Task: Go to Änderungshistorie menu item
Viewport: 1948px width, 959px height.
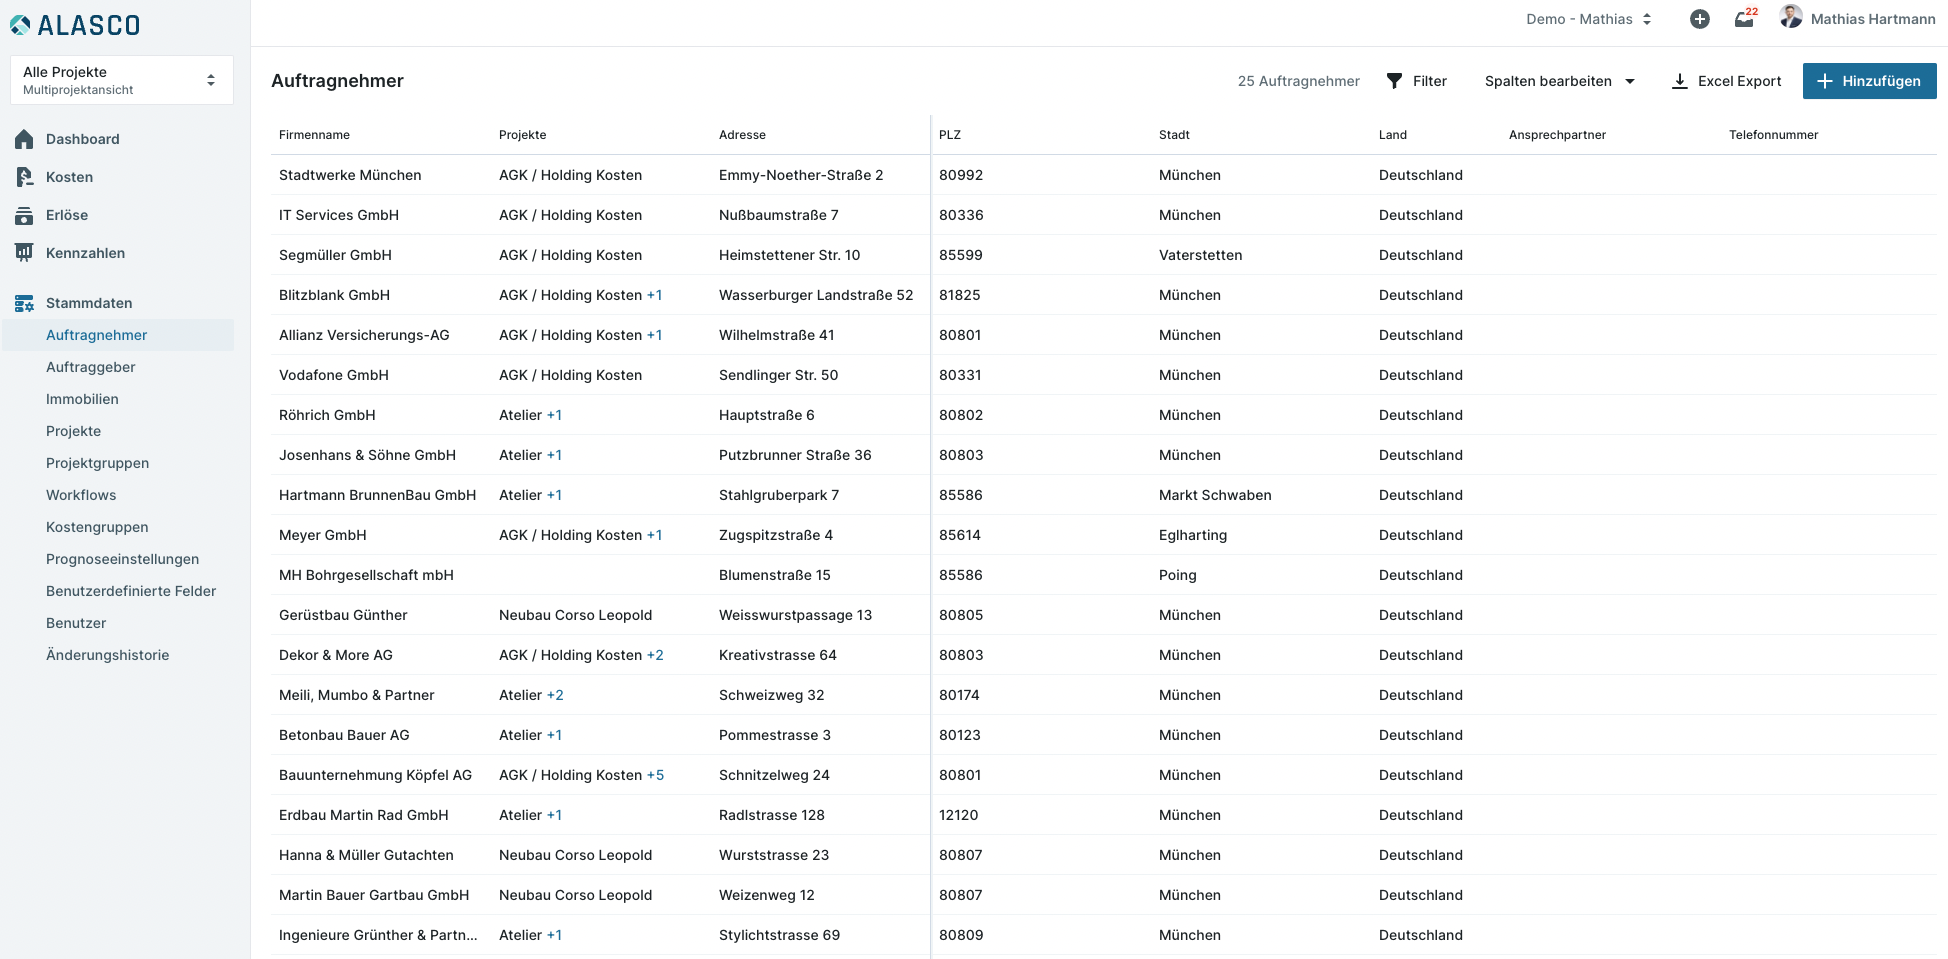Action: (108, 655)
